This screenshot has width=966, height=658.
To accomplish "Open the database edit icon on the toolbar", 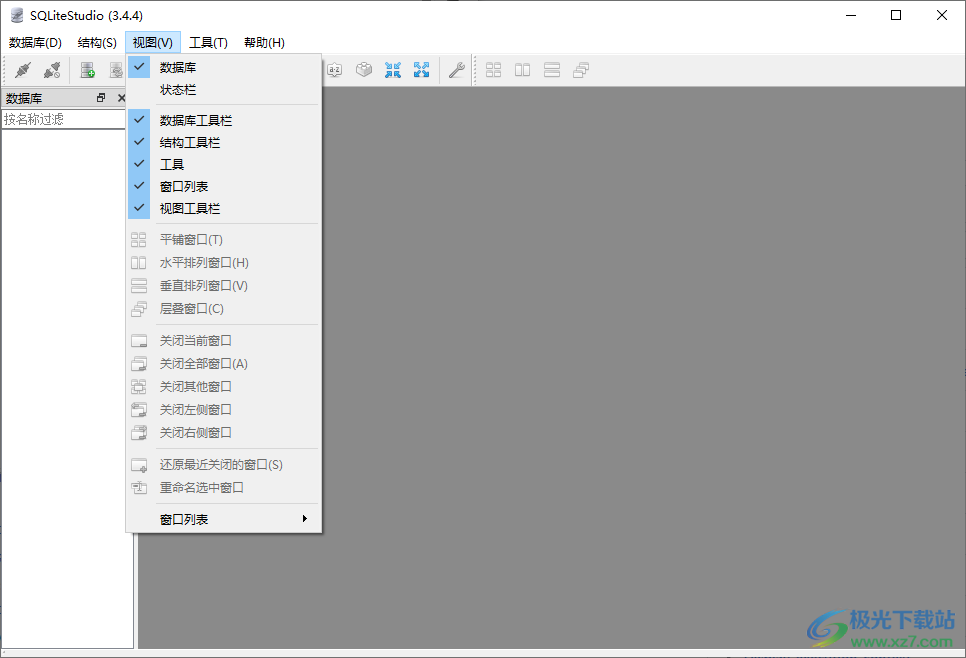I will tap(116, 70).
